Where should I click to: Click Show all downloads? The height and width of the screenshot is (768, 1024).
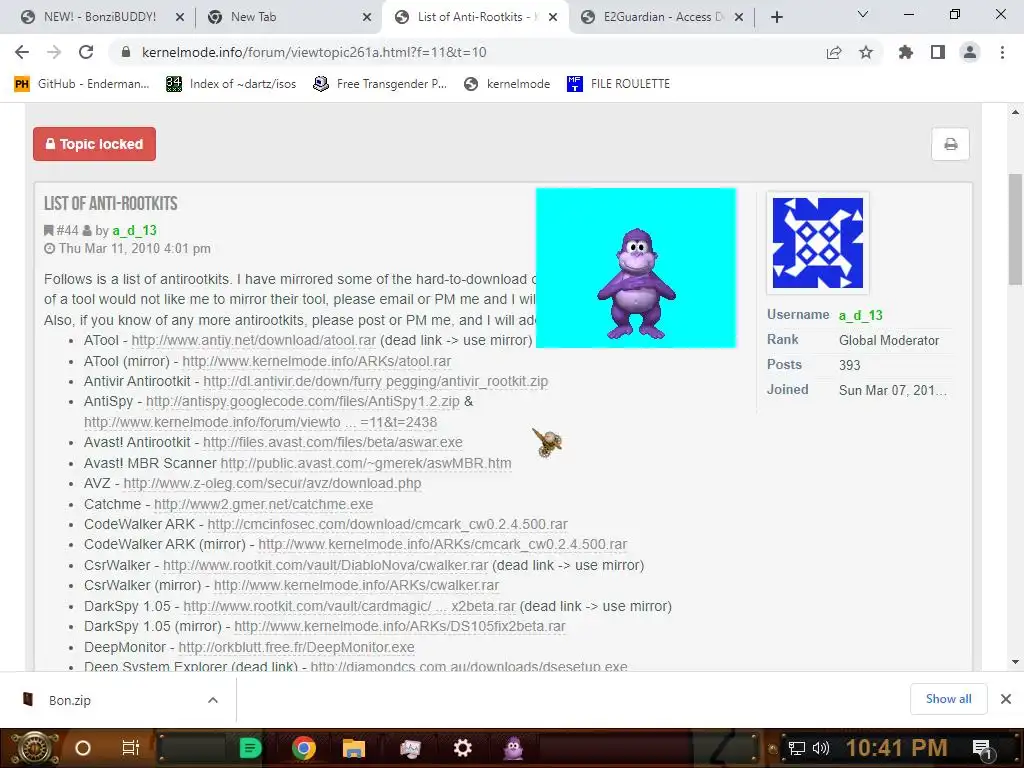coord(948,699)
